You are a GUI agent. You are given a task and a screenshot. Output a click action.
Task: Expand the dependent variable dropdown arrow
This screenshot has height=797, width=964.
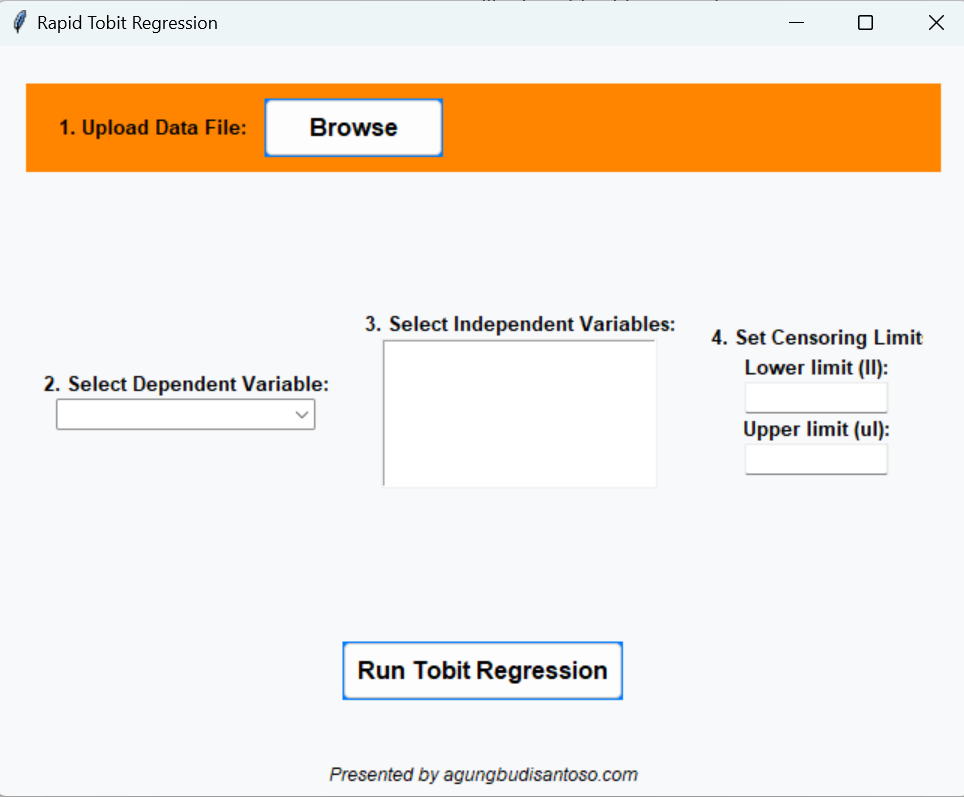301,414
